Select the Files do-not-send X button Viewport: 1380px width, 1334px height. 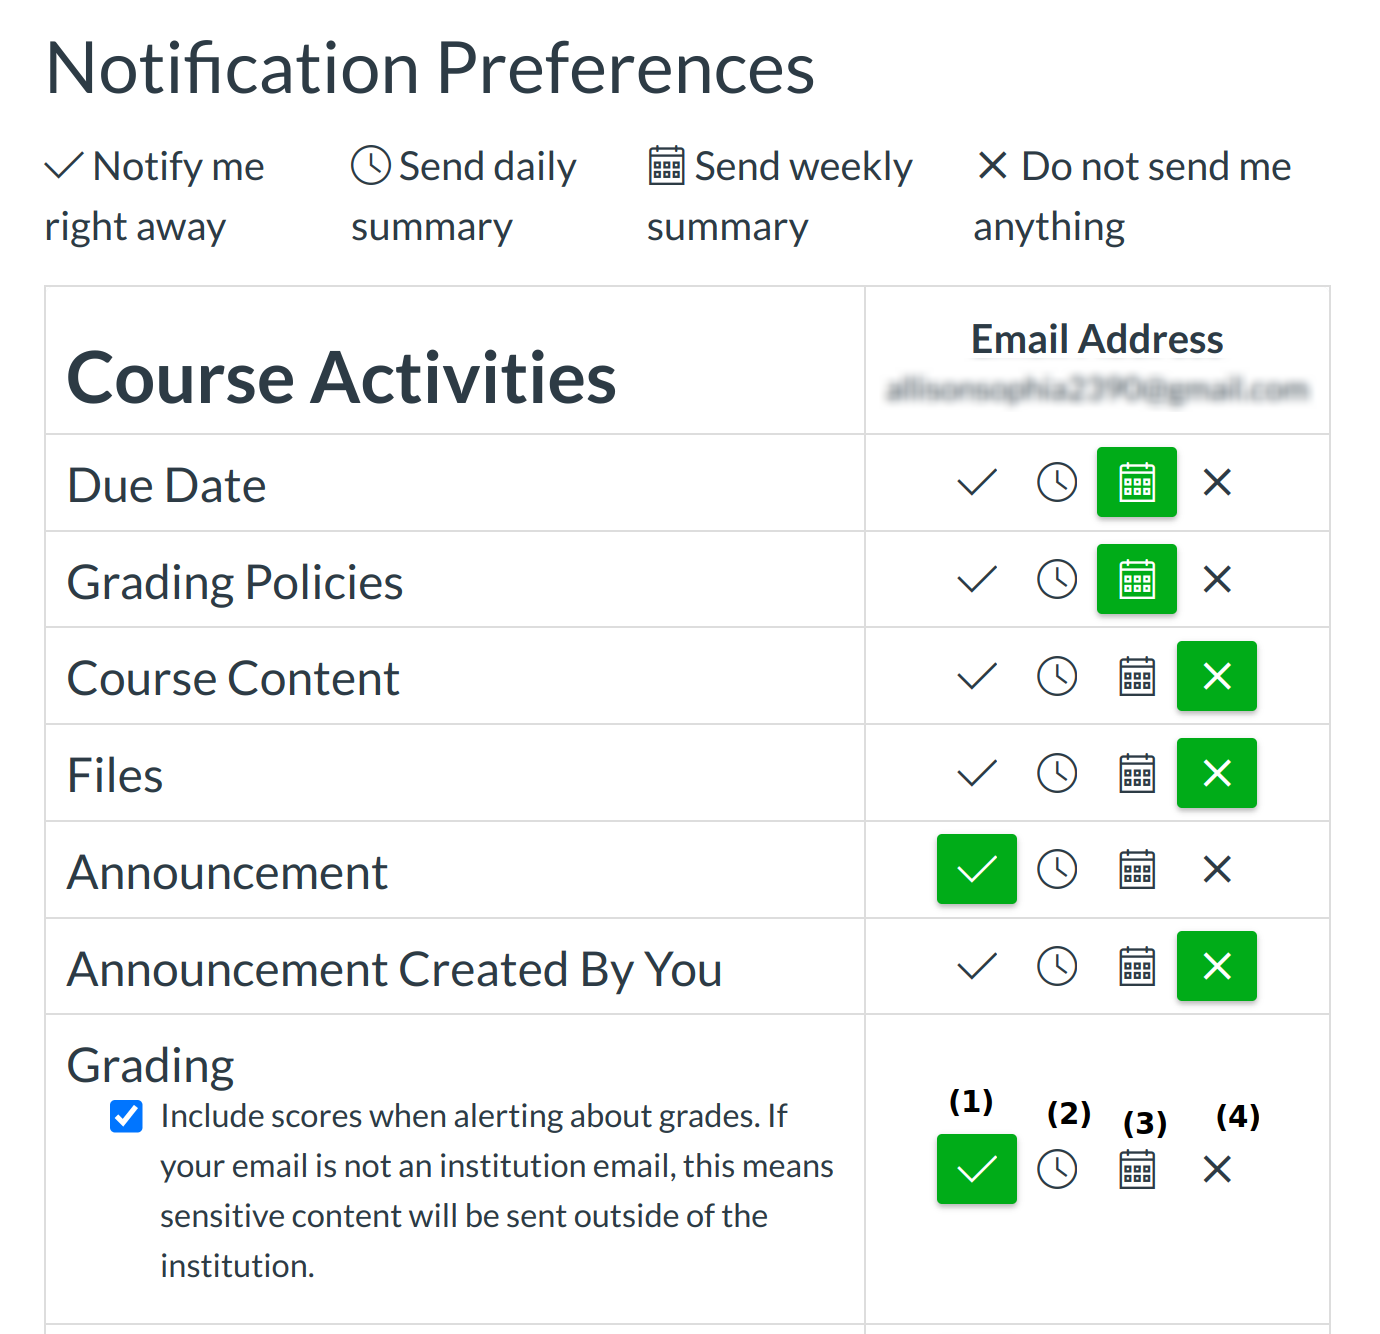(x=1217, y=773)
